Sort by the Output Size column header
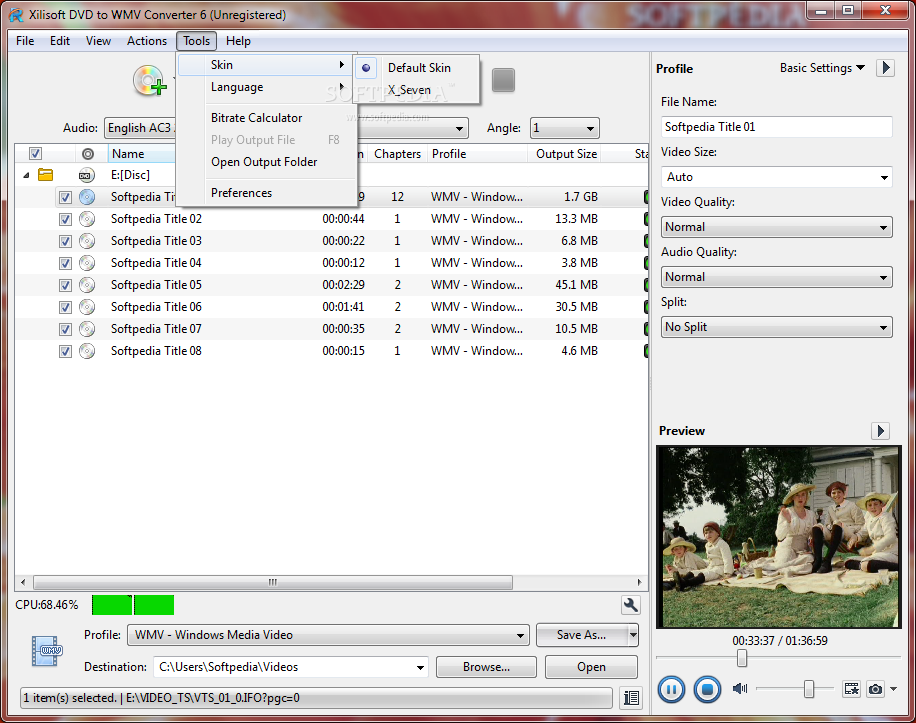Viewport: 916px width, 723px height. click(565, 154)
